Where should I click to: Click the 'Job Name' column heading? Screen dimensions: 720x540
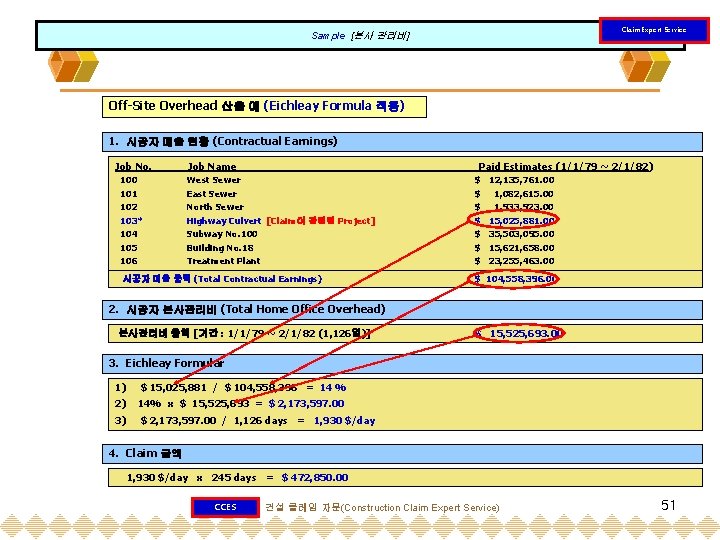[x=212, y=166]
